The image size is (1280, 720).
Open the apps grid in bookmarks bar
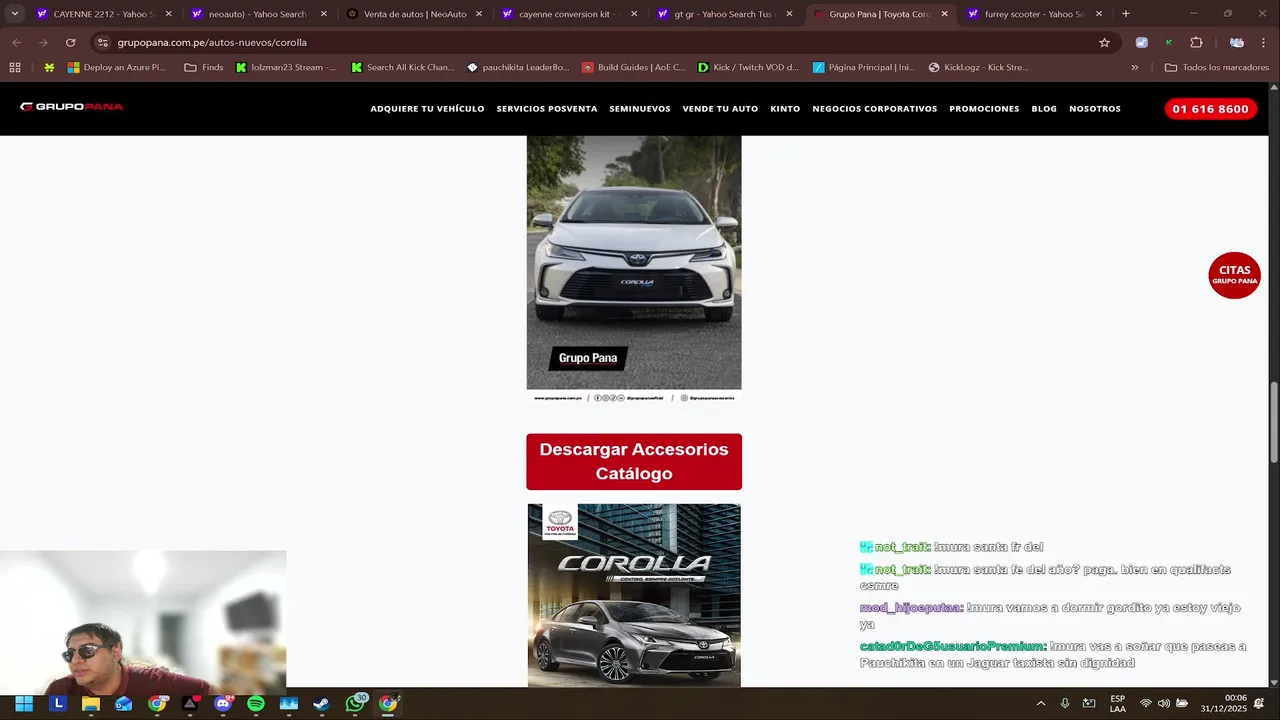[14, 67]
